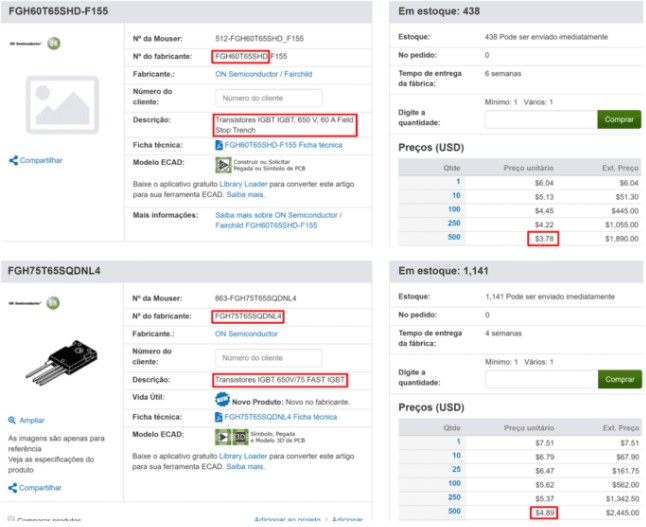Select quantity 250 at $5.37 unit price

pyautogui.click(x=454, y=497)
